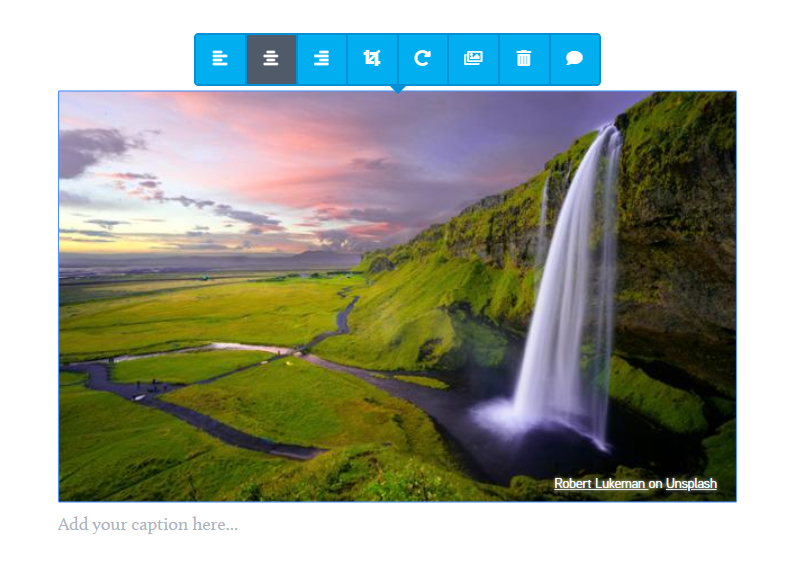Click the word 'on' in the photo credit
The image size is (811, 563).
(x=655, y=484)
